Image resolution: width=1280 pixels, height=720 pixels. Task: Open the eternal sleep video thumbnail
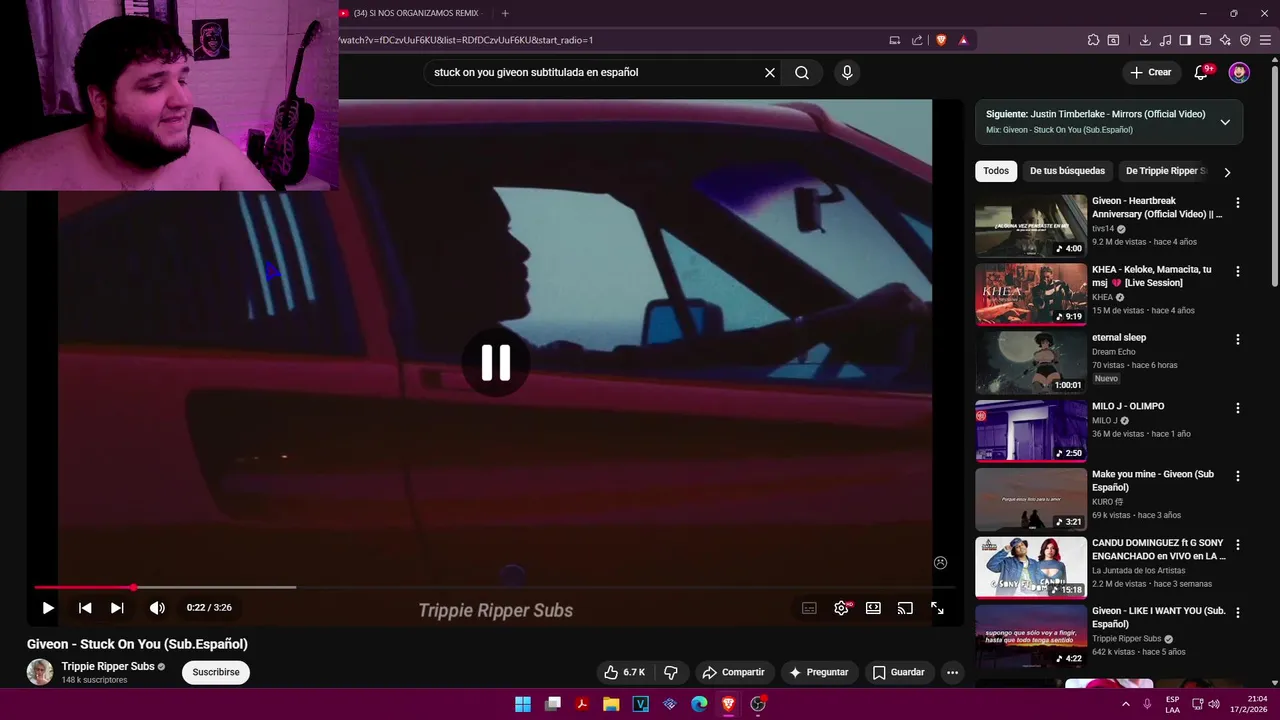pyautogui.click(x=1031, y=363)
